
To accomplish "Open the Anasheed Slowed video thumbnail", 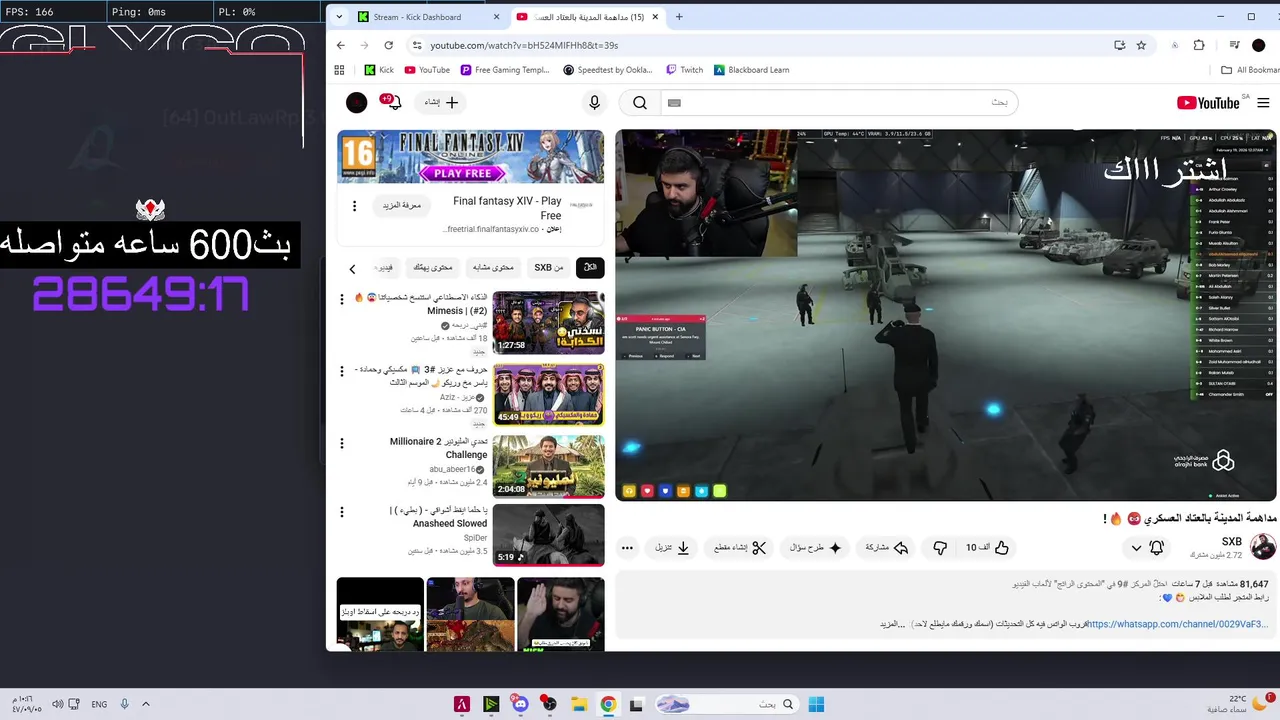I will click(x=548, y=534).
